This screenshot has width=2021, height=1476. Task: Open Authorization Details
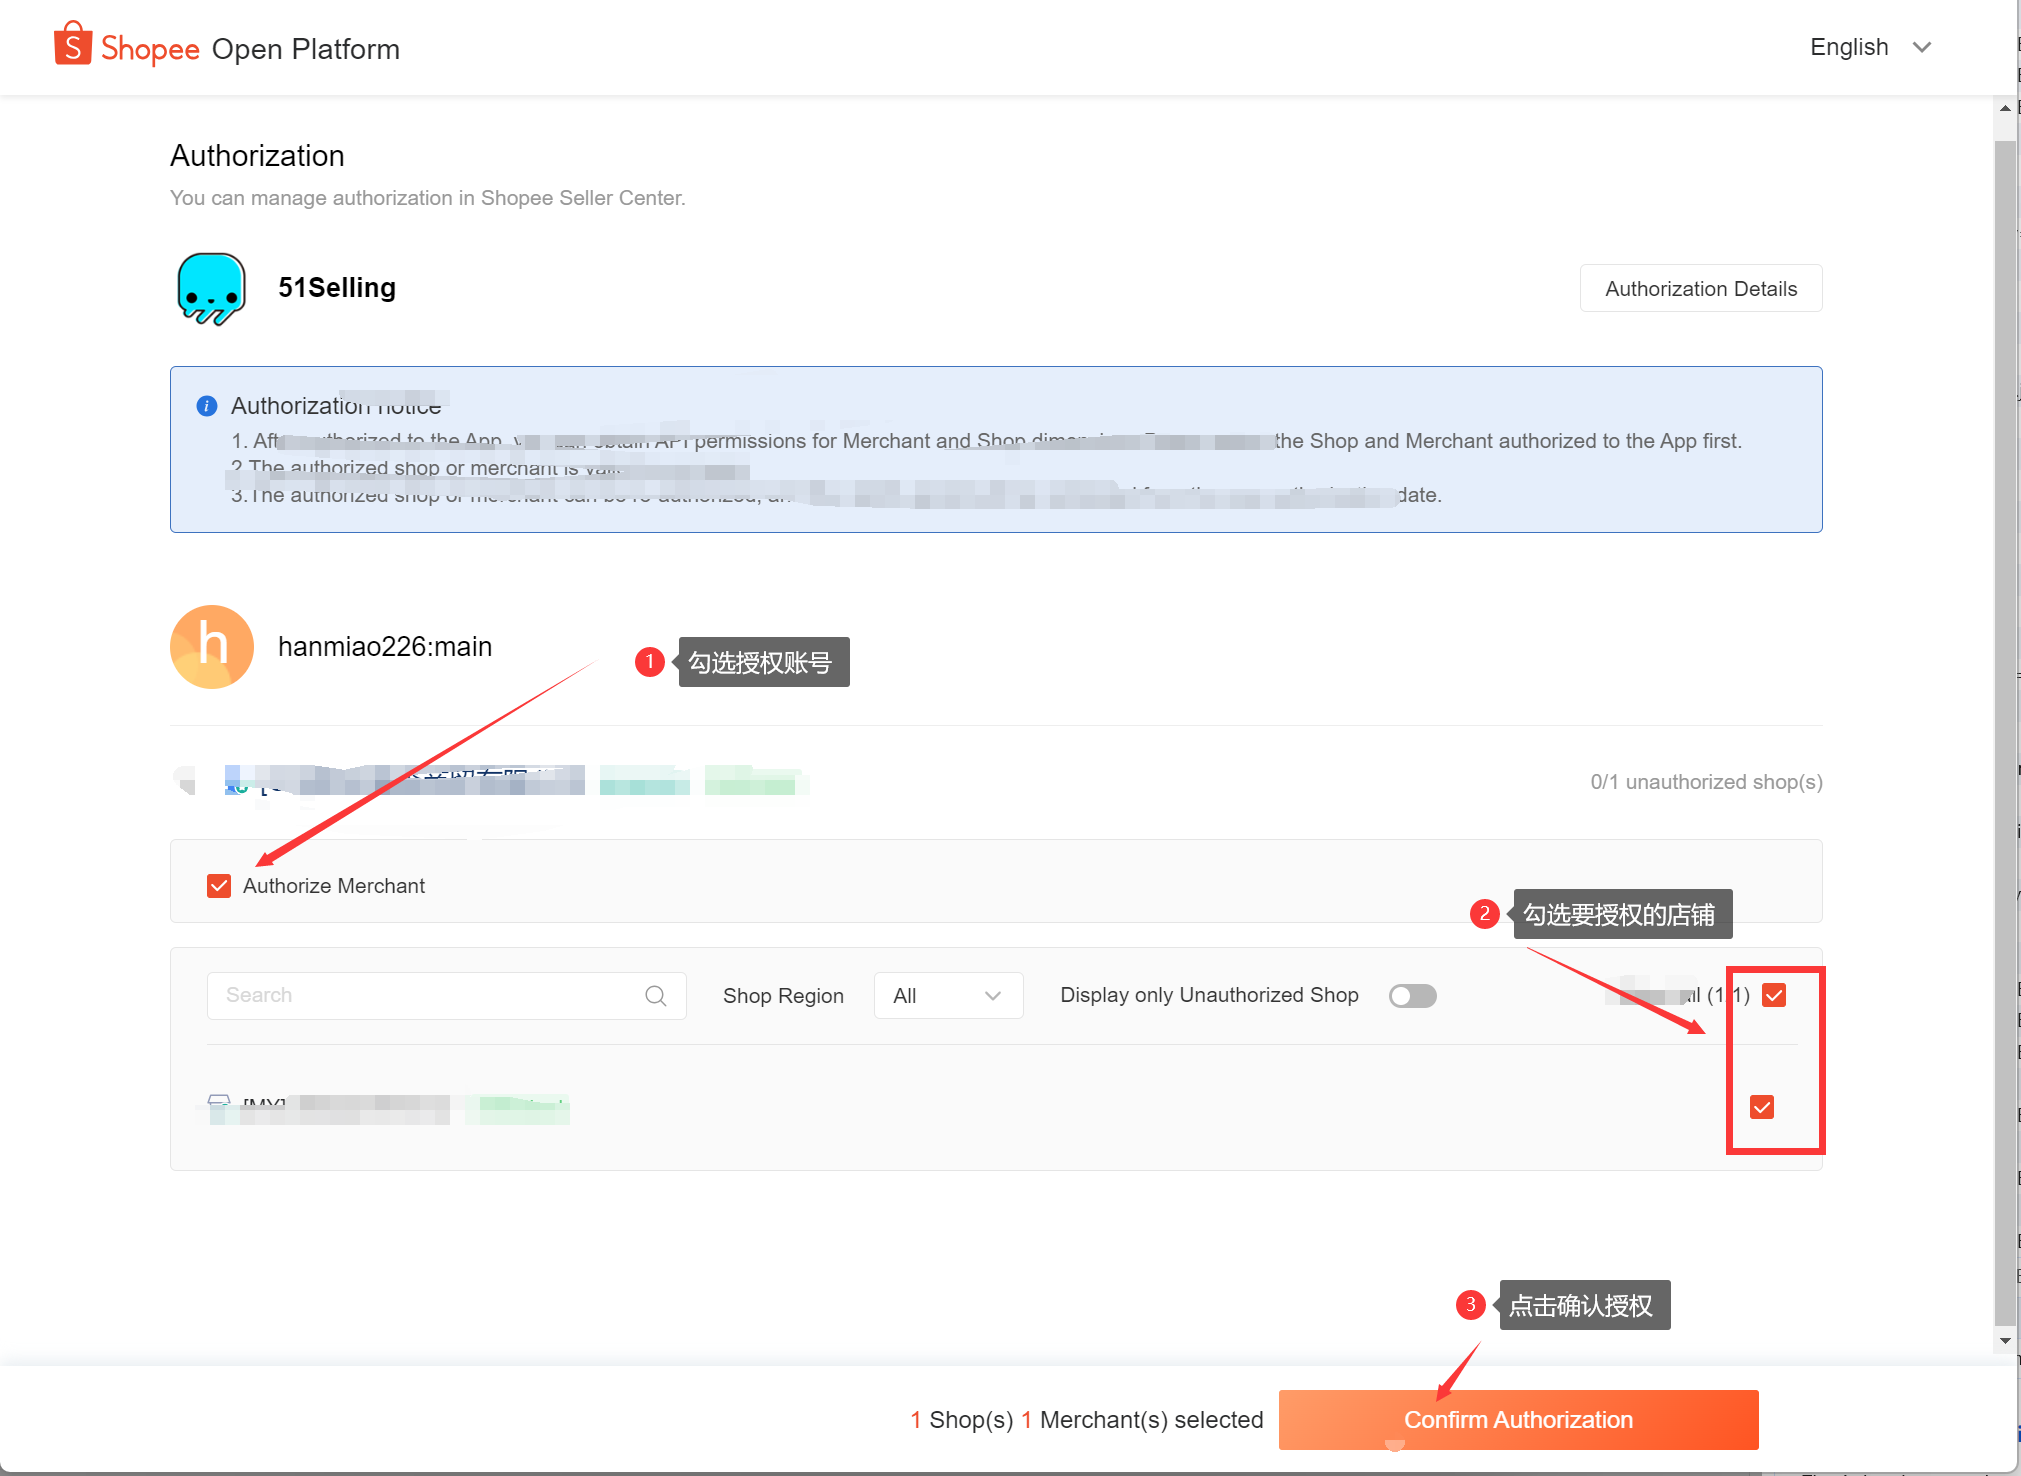(x=1700, y=288)
